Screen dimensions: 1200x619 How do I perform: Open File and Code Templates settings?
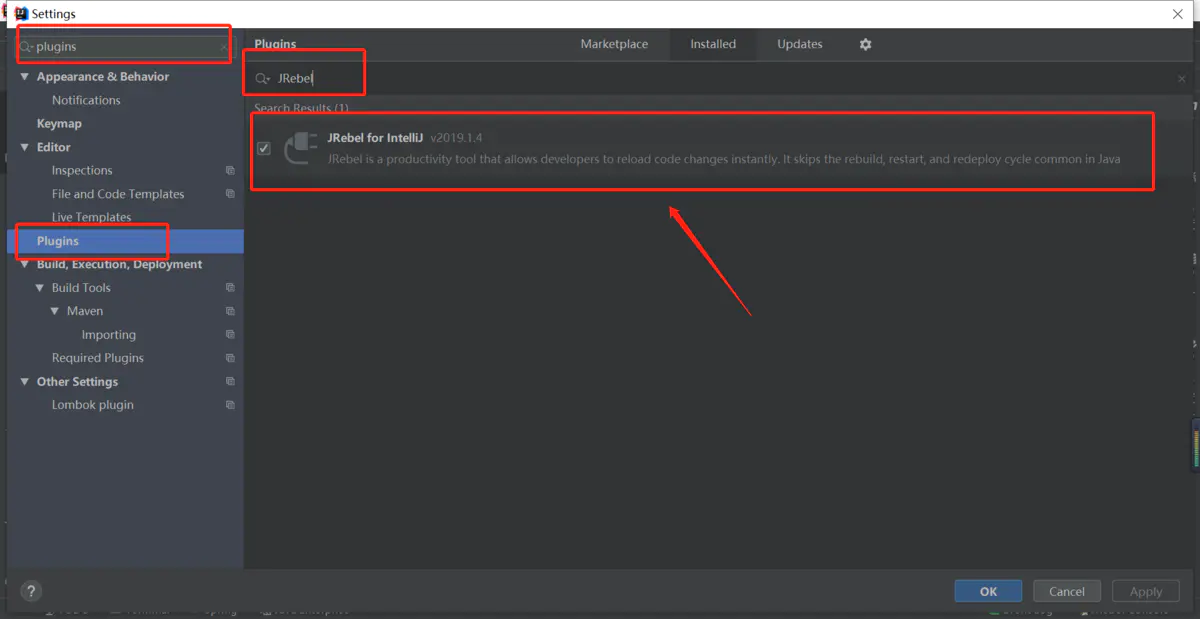(x=118, y=194)
